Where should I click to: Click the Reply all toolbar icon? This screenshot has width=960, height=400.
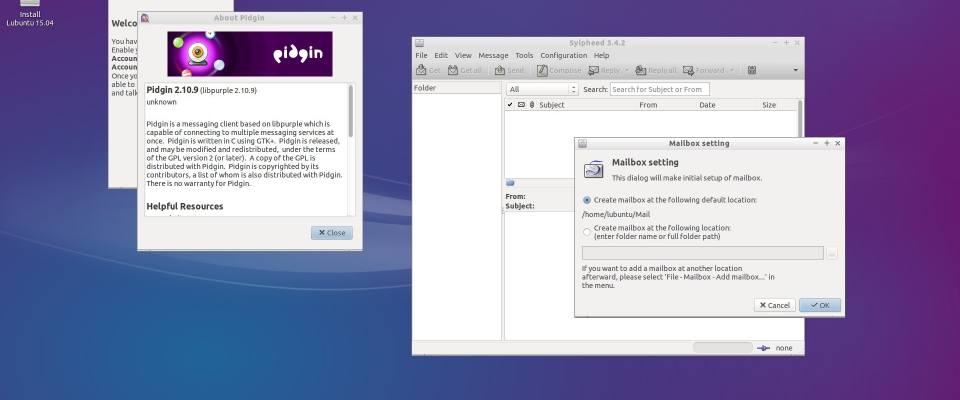[640, 70]
